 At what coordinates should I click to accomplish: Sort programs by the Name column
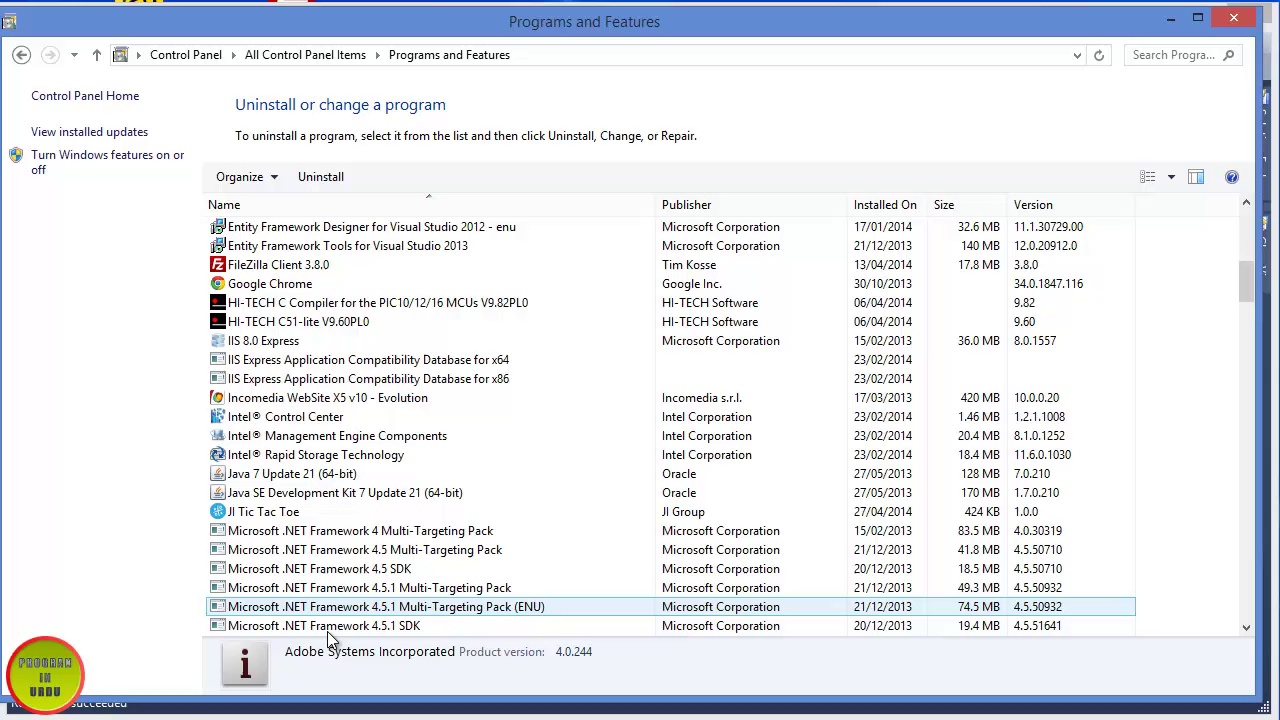pyautogui.click(x=431, y=205)
